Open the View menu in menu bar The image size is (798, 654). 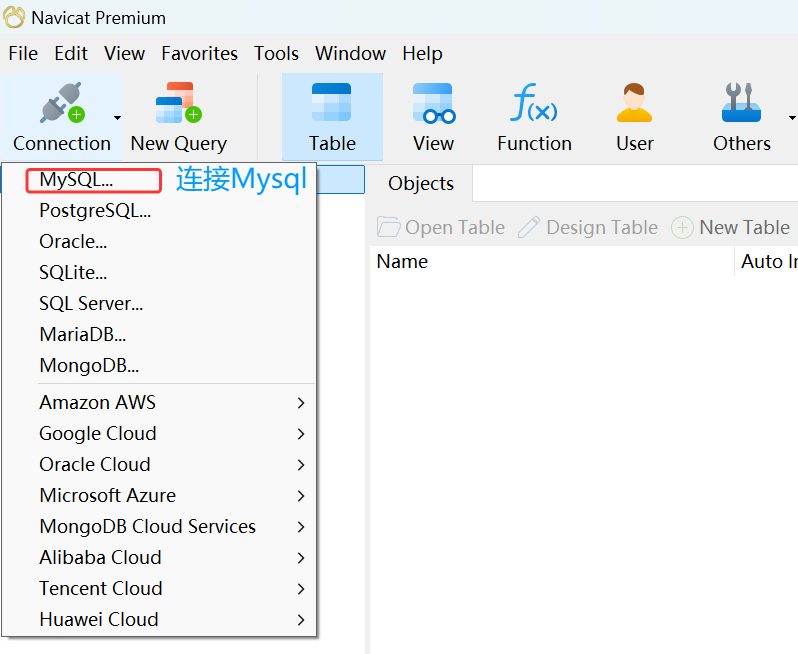click(124, 53)
